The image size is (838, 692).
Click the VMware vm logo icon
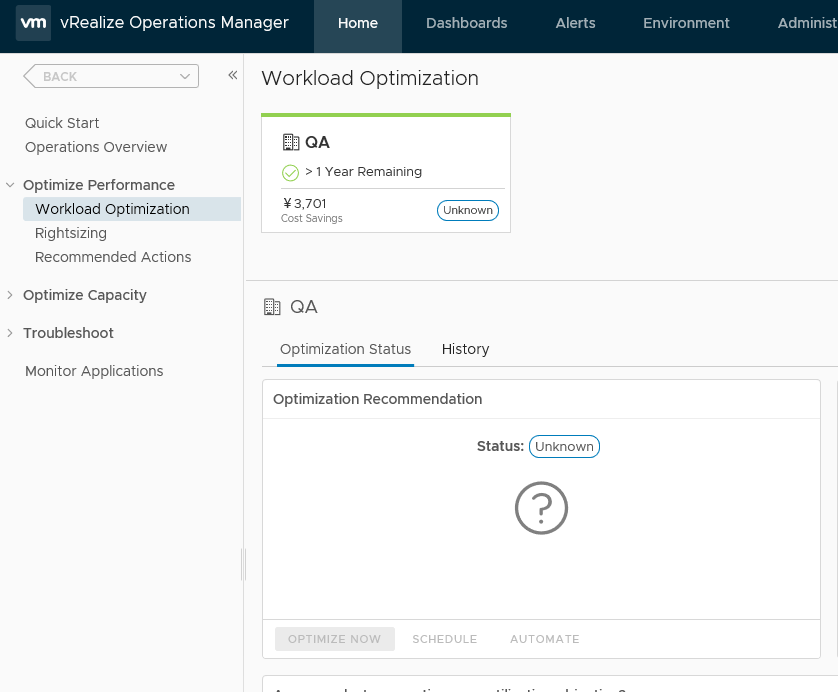pyautogui.click(x=33, y=23)
